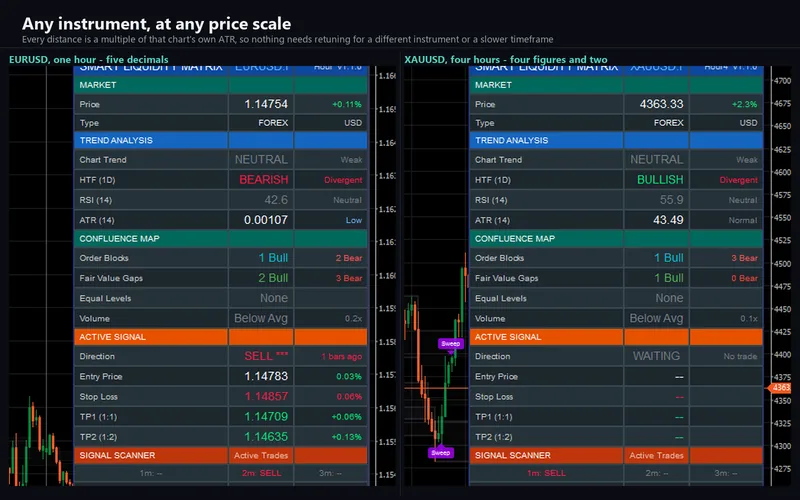800x500 pixels.
Task: Click the 0.03% entry price percentage
Action: 349,377
